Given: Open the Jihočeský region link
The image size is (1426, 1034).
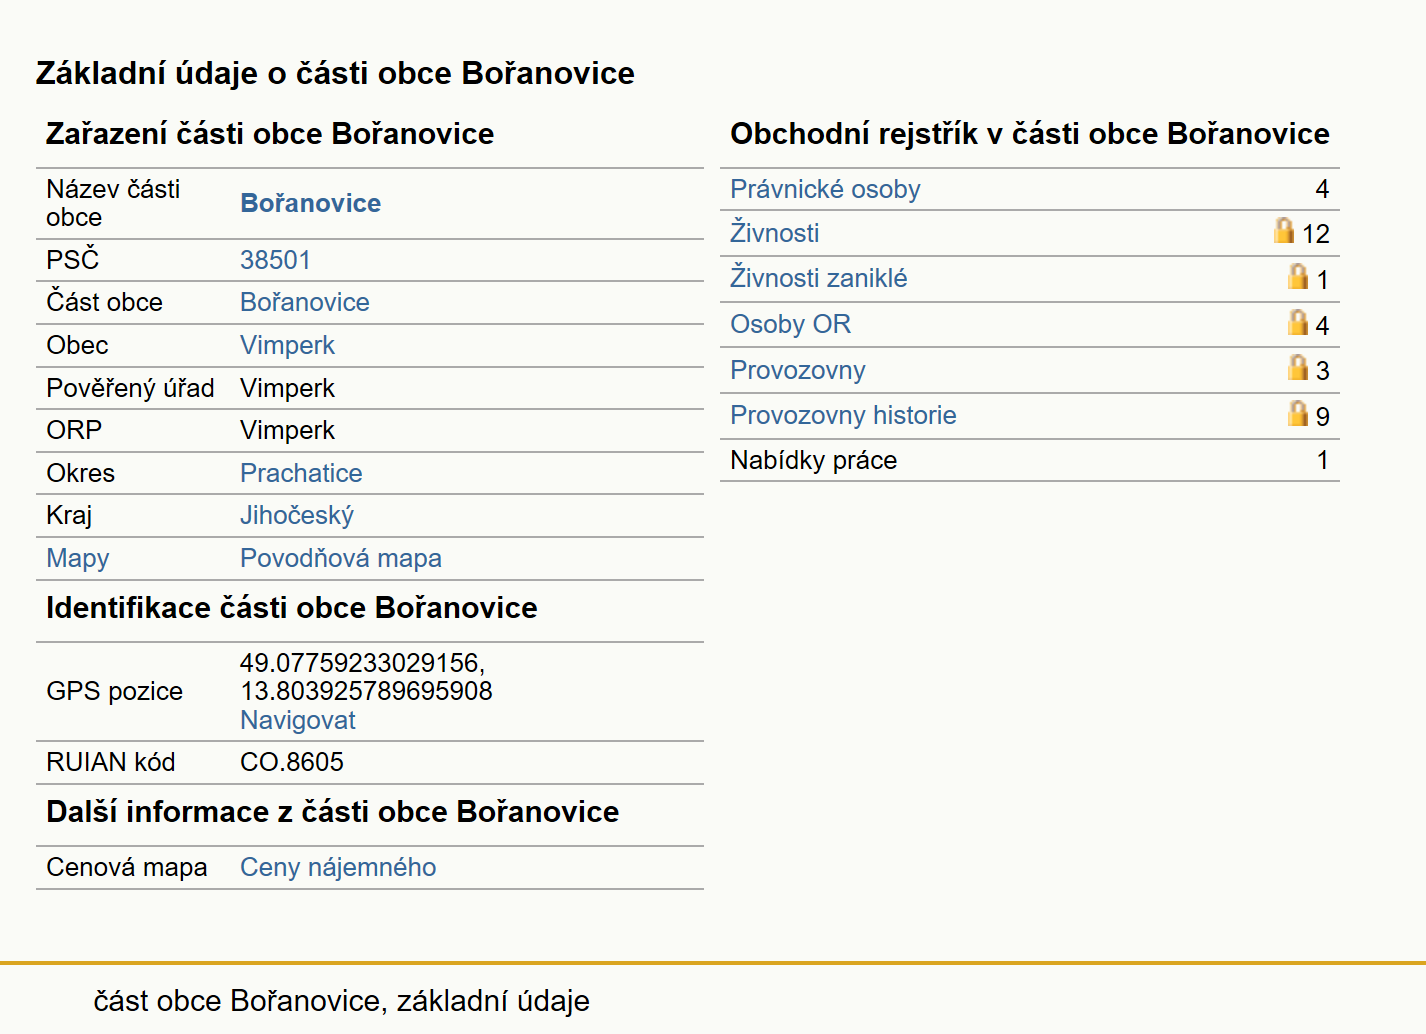Looking at the screenshot, I should tap(297, 515).
